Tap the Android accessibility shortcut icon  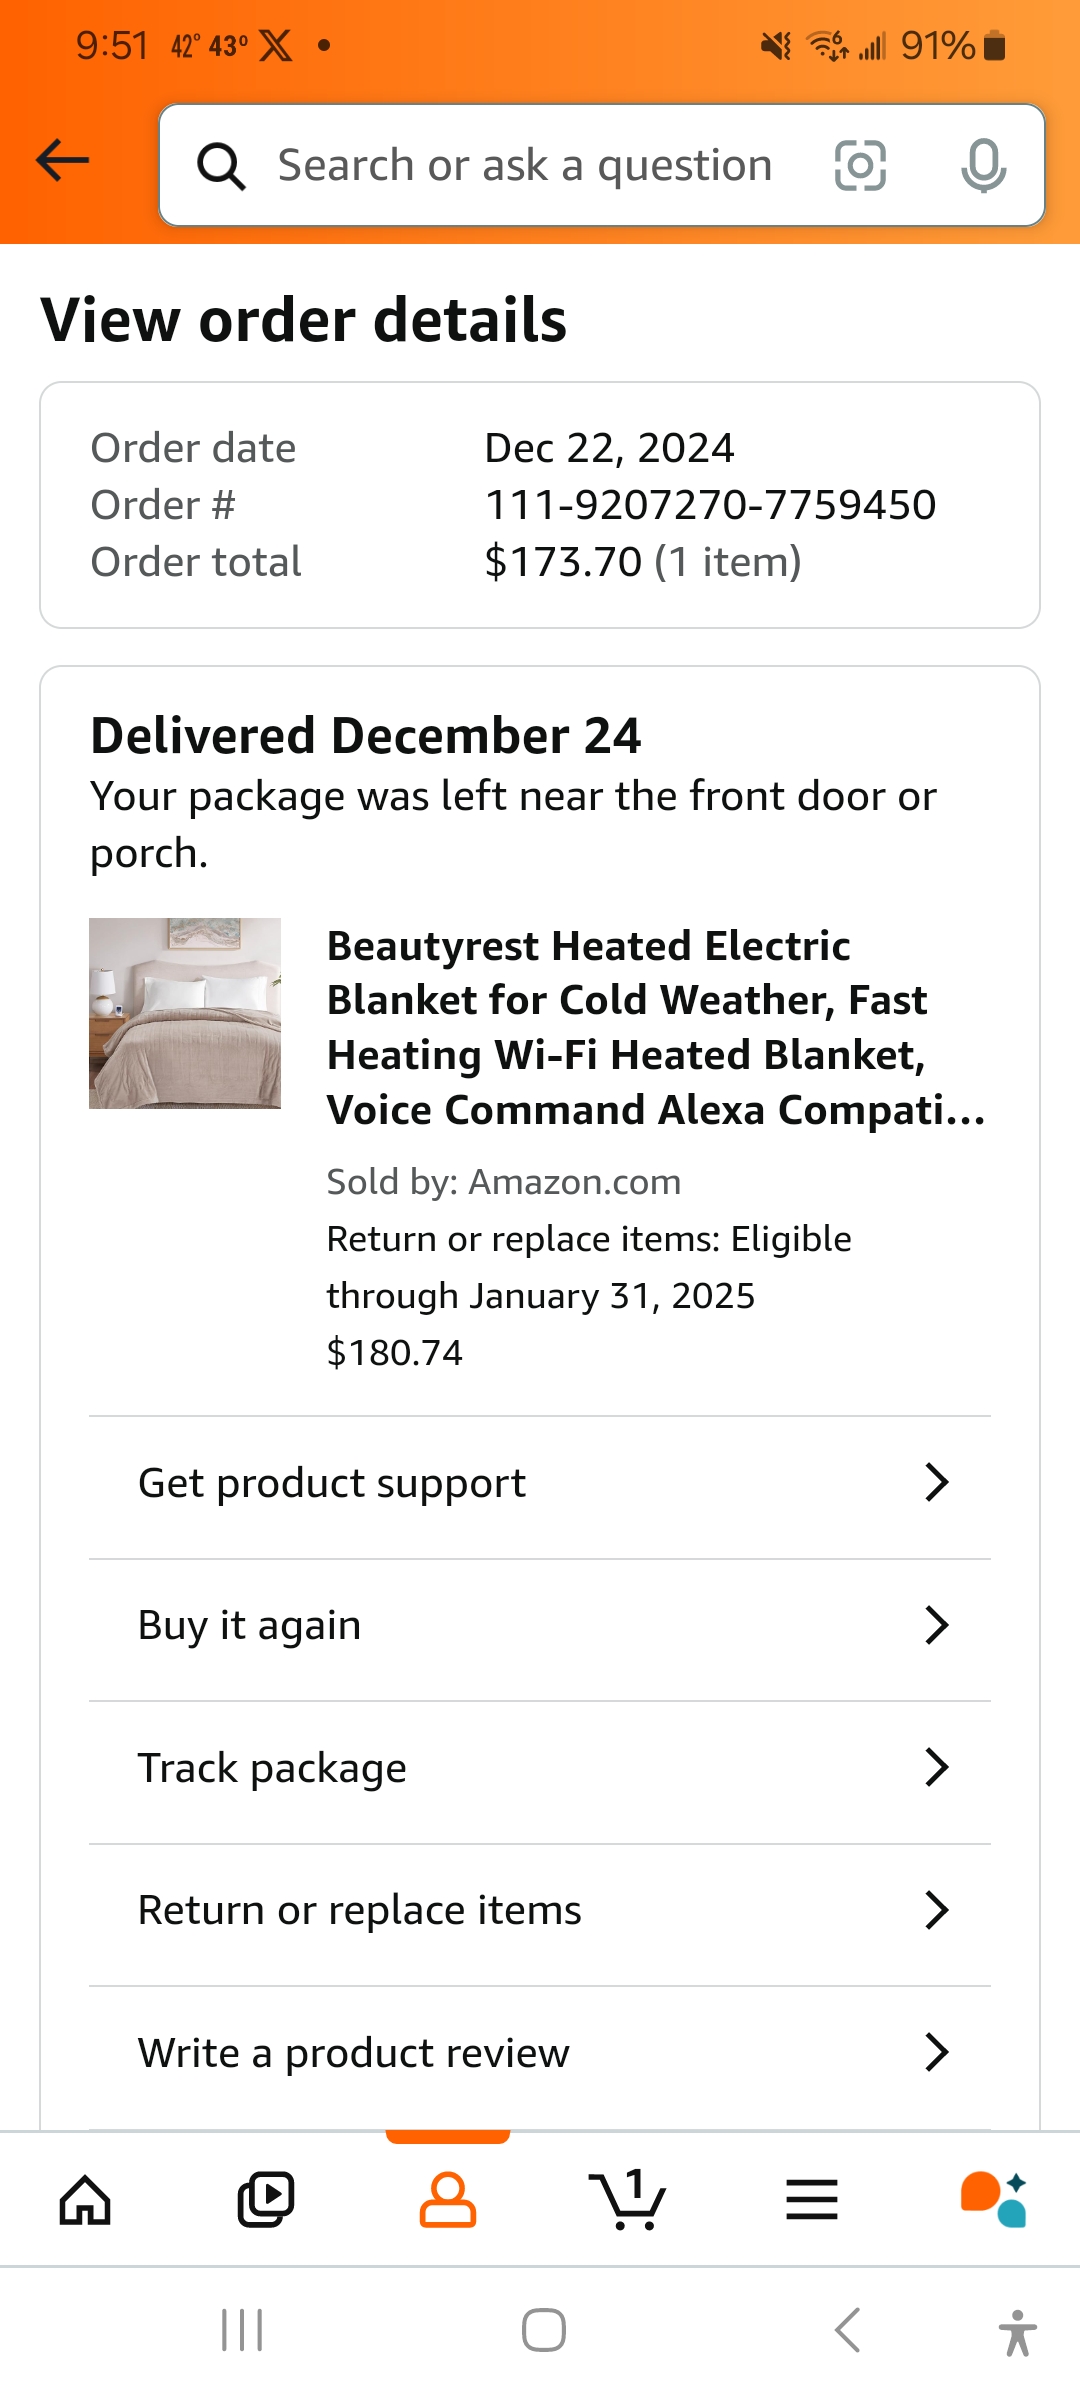coord(1017,2332)
